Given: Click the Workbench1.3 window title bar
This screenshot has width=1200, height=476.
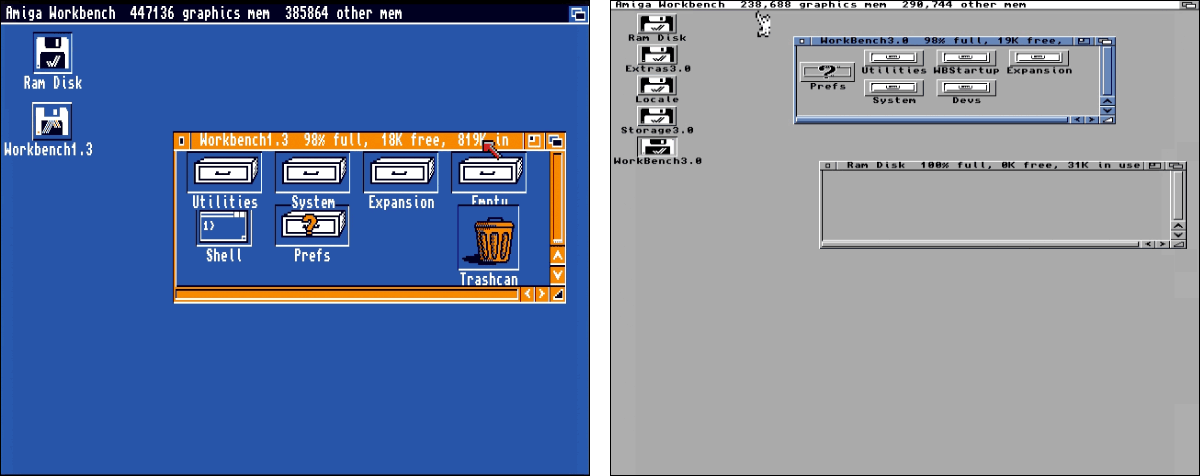Looking at the screenshot, I should pos(355,140).
